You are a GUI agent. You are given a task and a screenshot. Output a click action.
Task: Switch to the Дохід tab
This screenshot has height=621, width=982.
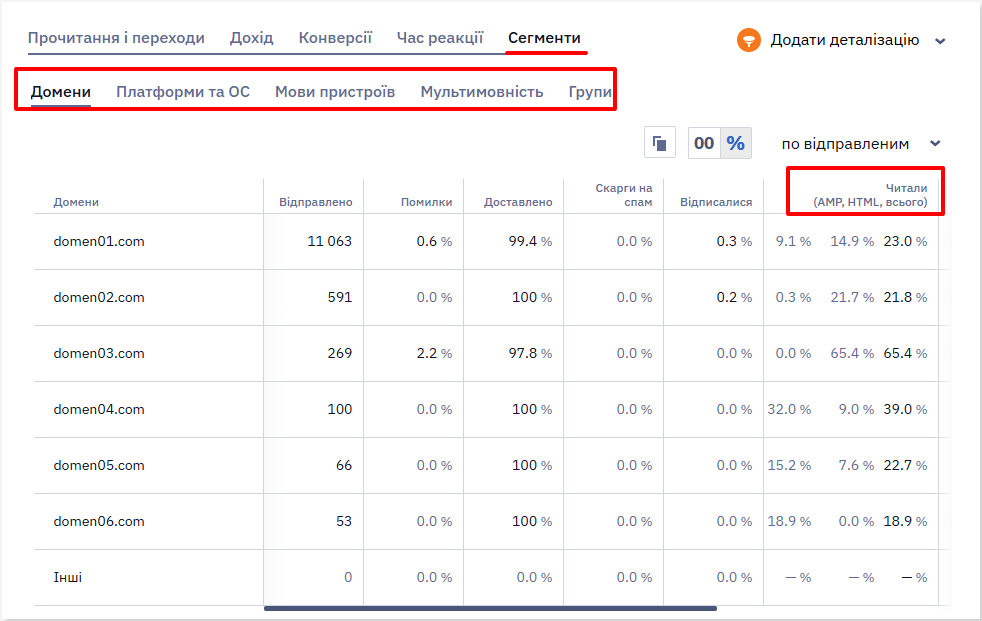pyautogui.click(x=252, y=38)
